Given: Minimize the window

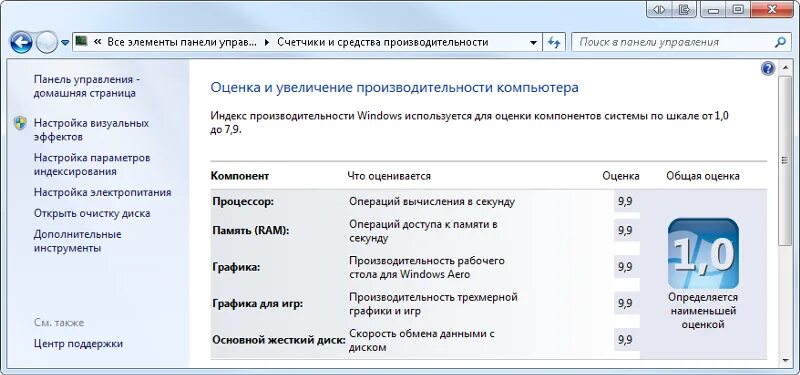Looking at the screenshot, I should coord(713,9).
